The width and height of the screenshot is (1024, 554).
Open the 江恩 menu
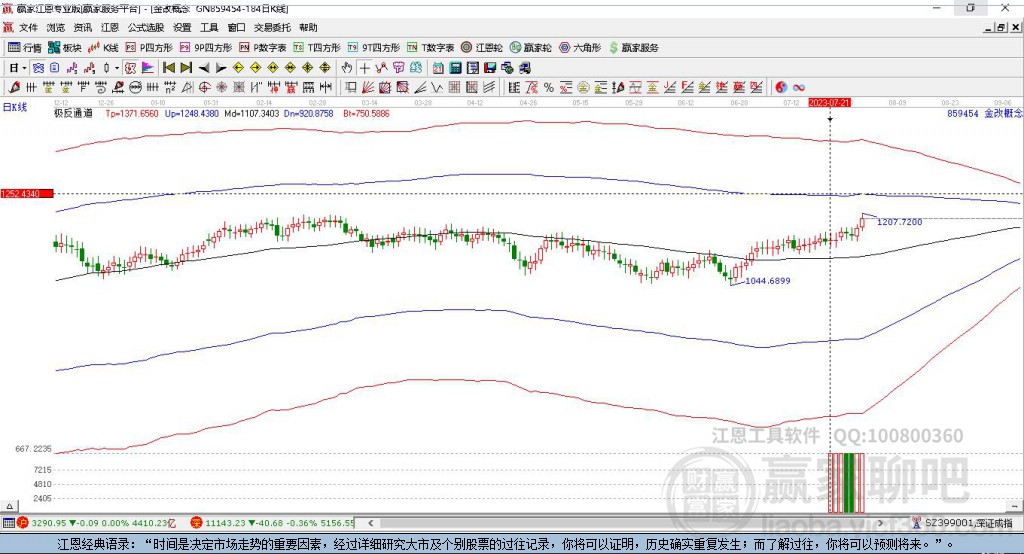pos(110,27)
